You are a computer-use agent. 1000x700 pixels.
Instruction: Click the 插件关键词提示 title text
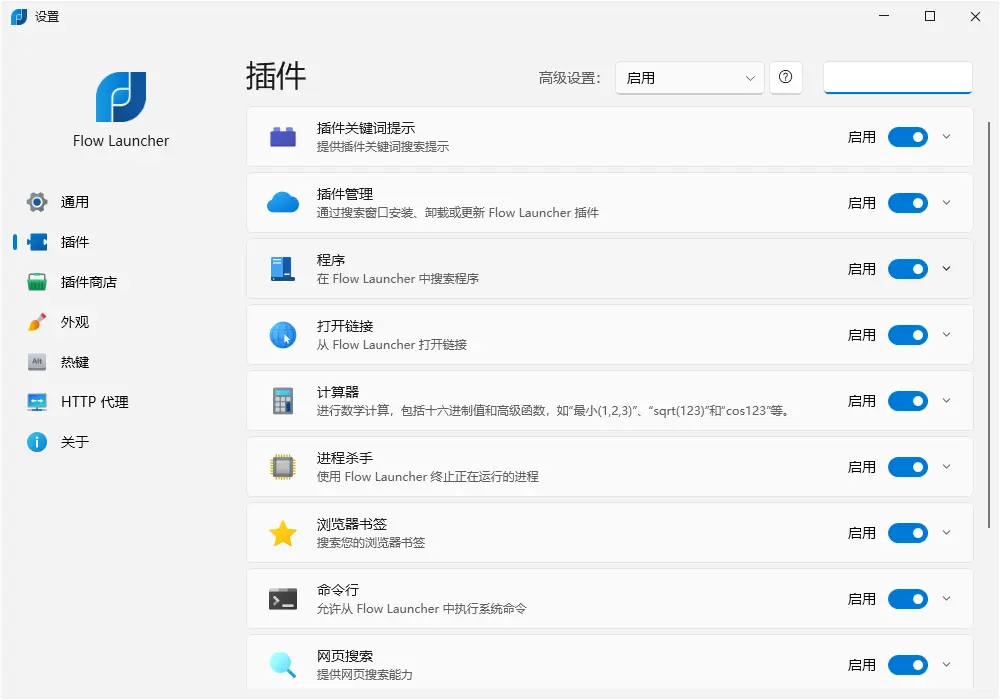pyautogui.click(x=365, y=128)
